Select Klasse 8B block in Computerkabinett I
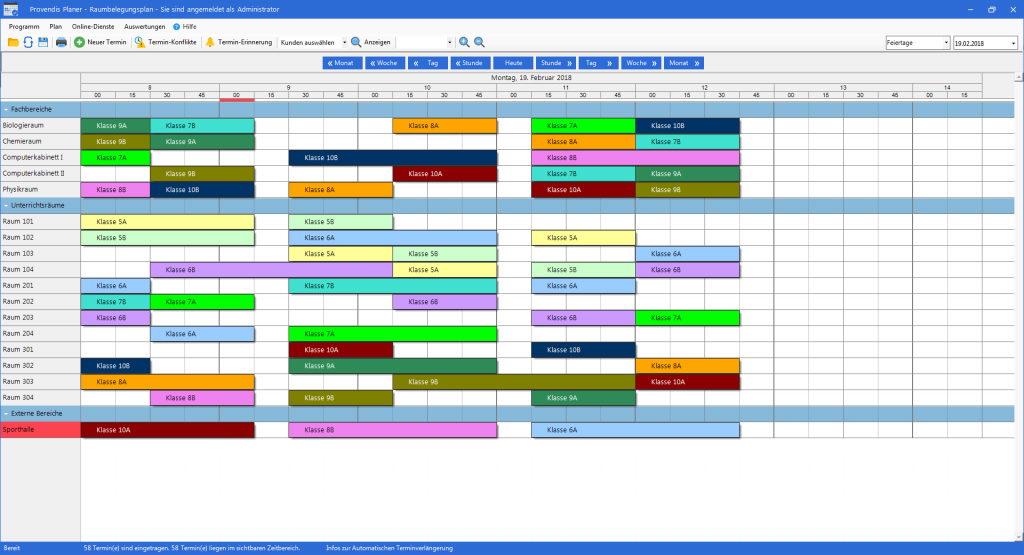Image resolution: width=1024 pixels, height=555 pixels. pyautogui.click(x=635, y=157)
